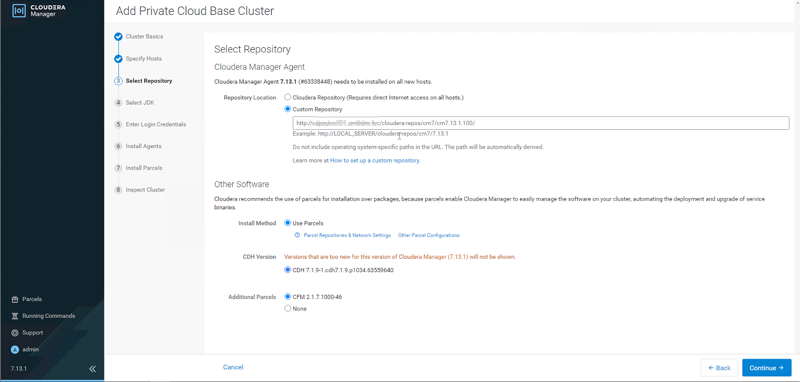Click the custom repository URL input field
Image resolution: width=800 pixels, height=382 pixels.
pyautogui.click(x=541, y=123)
